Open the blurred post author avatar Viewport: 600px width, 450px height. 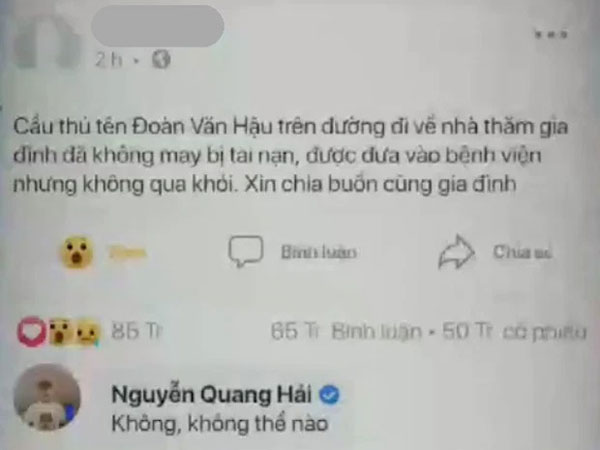[x=46, y=42]
